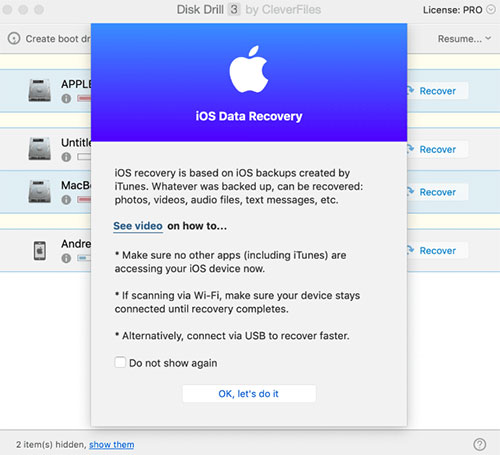Click the Create boot drive toolbar item
Viewport: 500px width, 455px height.
49,39
